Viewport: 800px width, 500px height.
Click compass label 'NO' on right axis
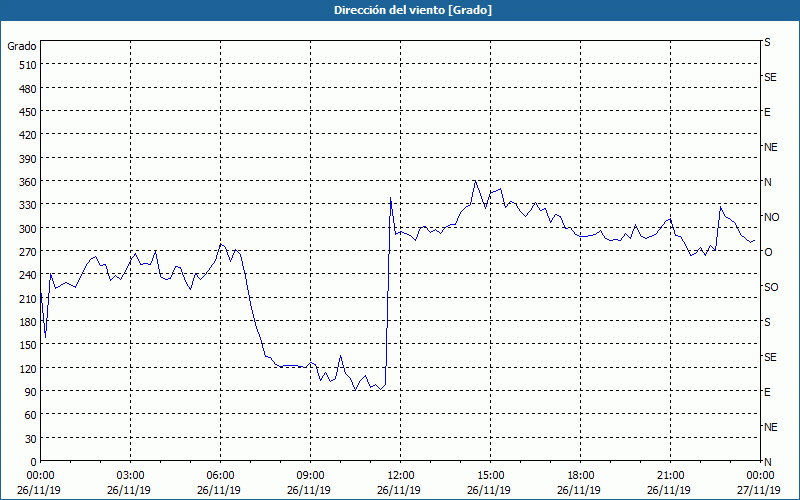pos(771,217)
